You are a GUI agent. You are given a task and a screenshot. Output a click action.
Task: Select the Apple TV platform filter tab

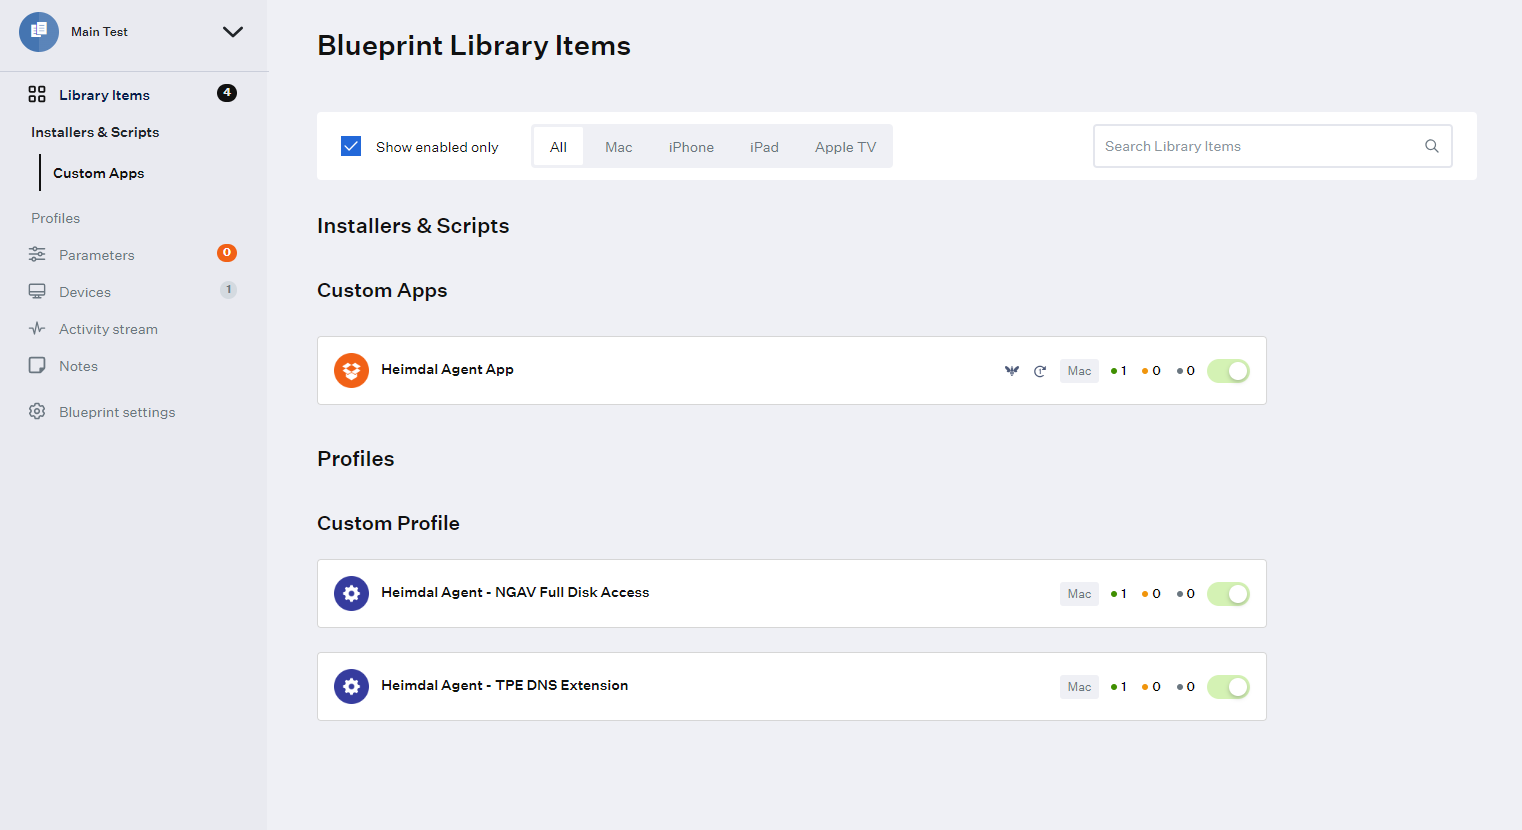pos(845,147)
